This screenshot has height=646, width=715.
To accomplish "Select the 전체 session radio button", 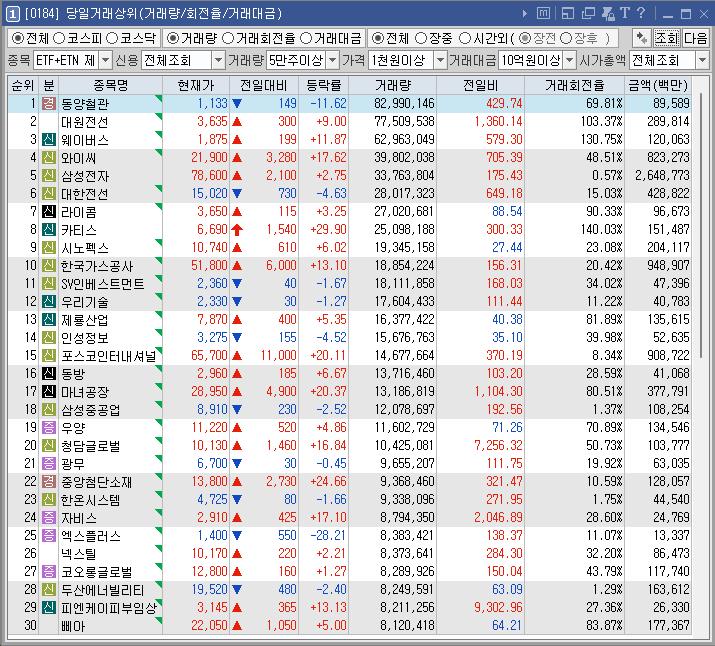I will pyautogui.click(x=377, y=38).
